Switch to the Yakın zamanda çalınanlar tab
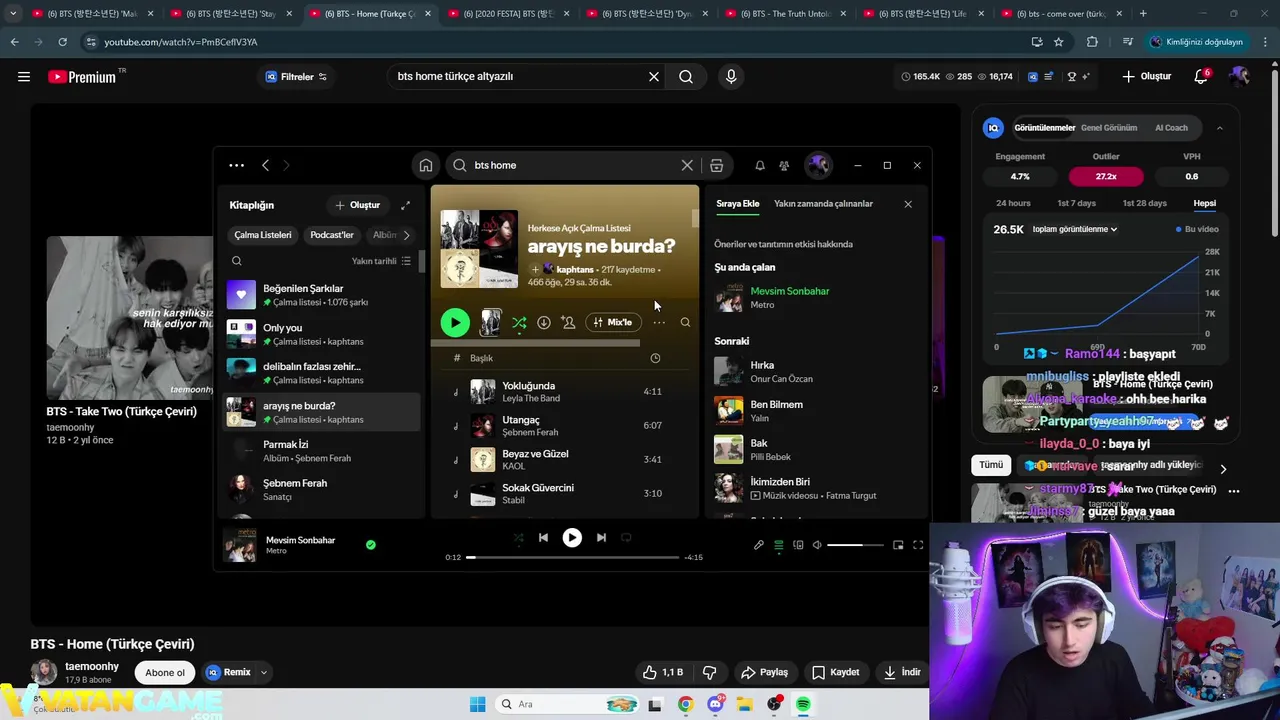The image size is (1280, 720). pyautogui.click(x=823, y=204)
